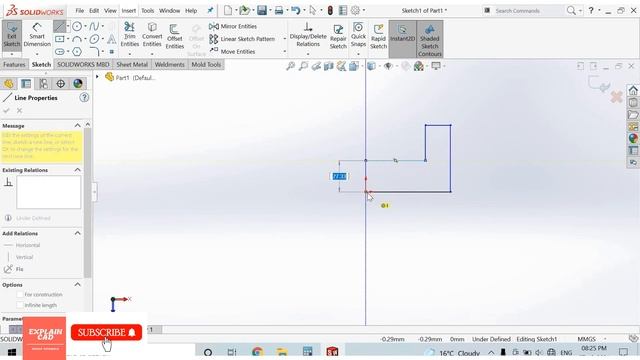Open the ConfigurationManager tab

pyautogui.click(x=43, y=84)
